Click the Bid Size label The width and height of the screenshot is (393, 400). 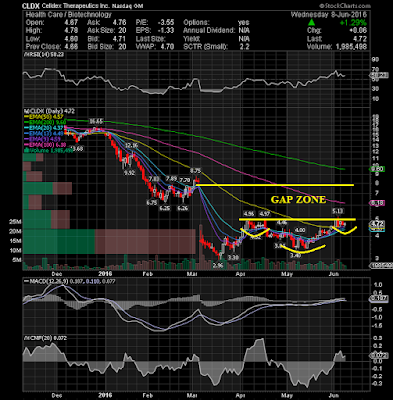[100, 47]
